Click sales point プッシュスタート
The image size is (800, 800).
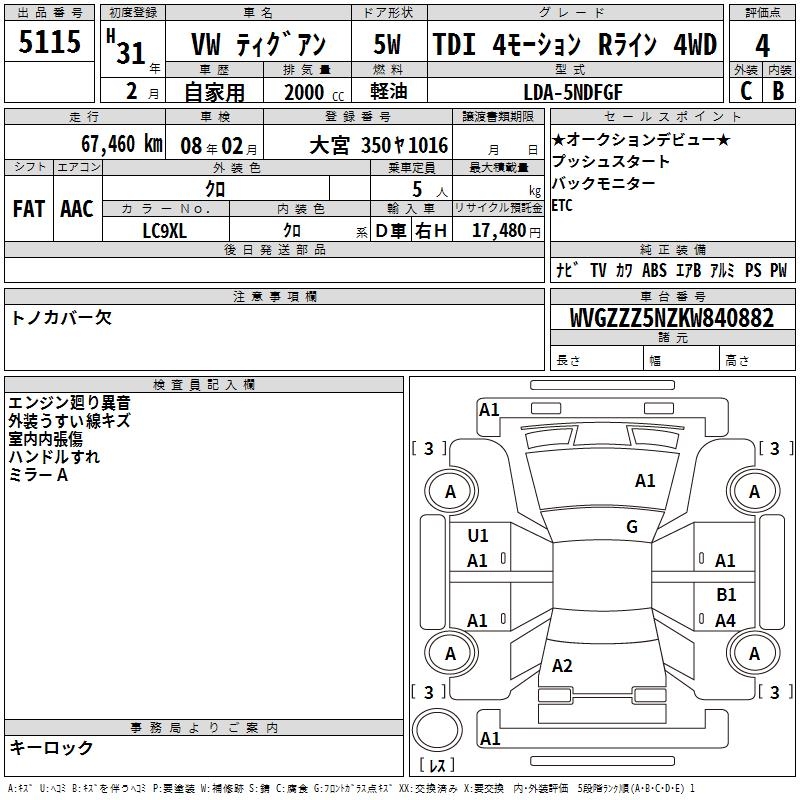(x=611, y=161)
